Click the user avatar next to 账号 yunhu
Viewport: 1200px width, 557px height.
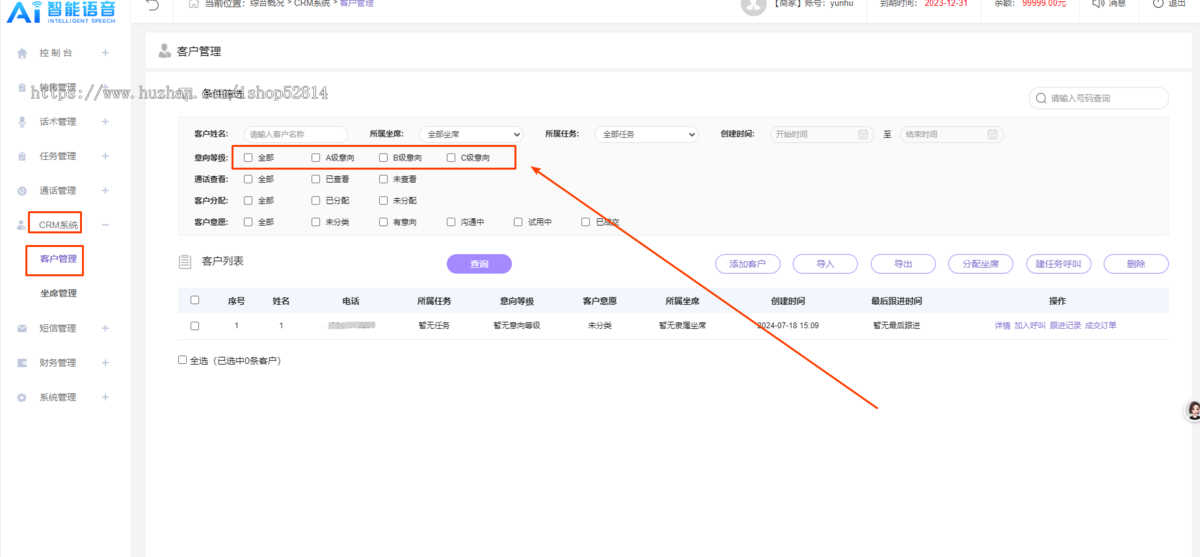tap(753, 5)
